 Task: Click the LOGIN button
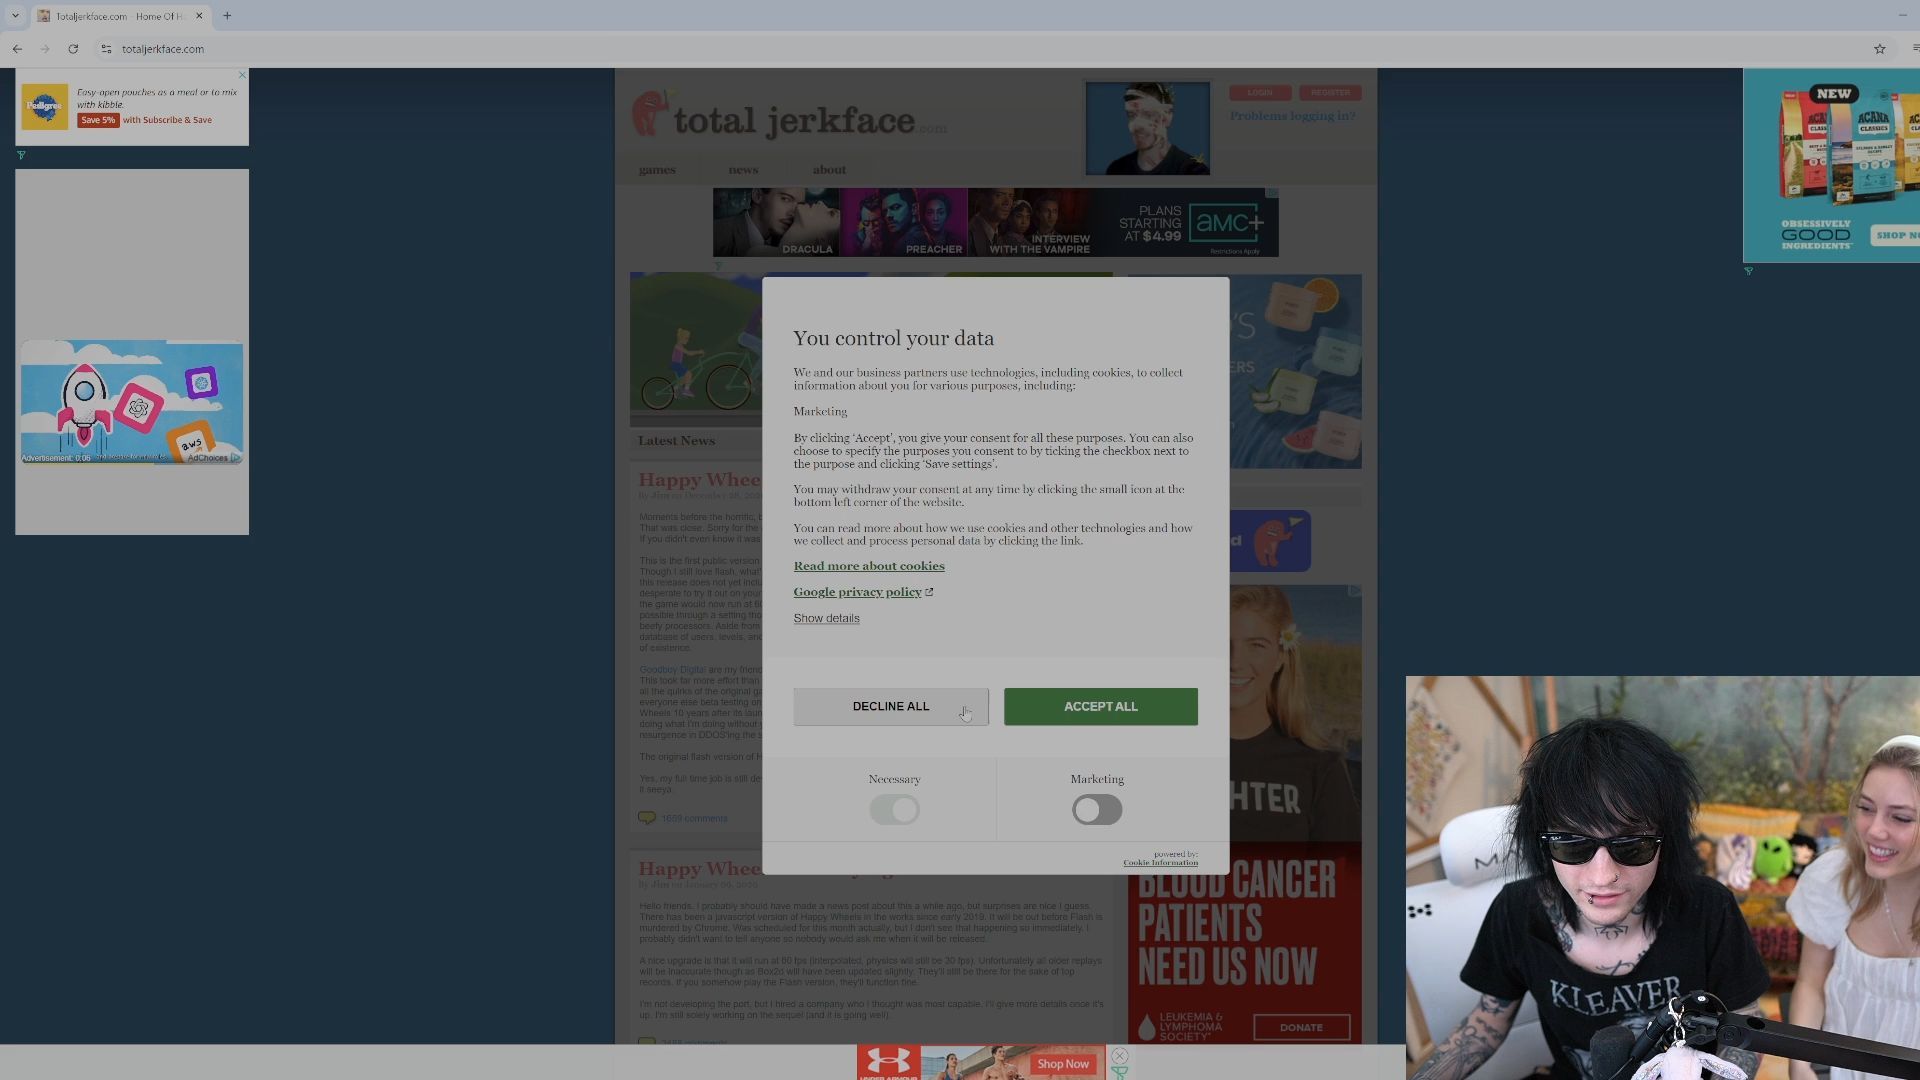click(1260, 92)
